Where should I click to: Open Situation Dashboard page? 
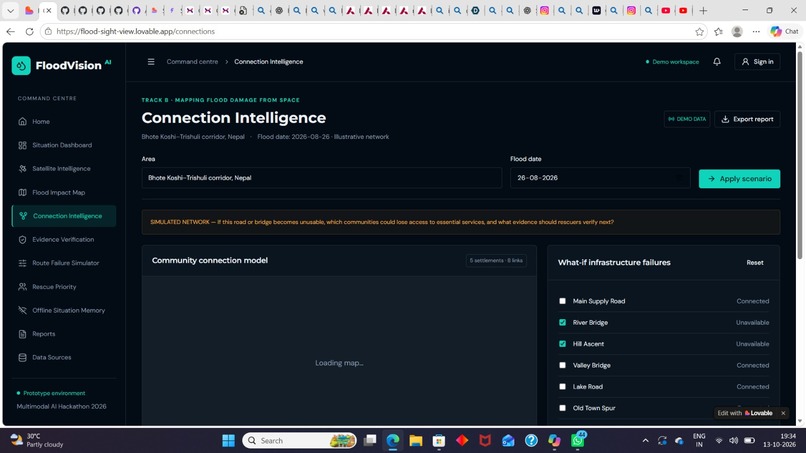point(64,145)
